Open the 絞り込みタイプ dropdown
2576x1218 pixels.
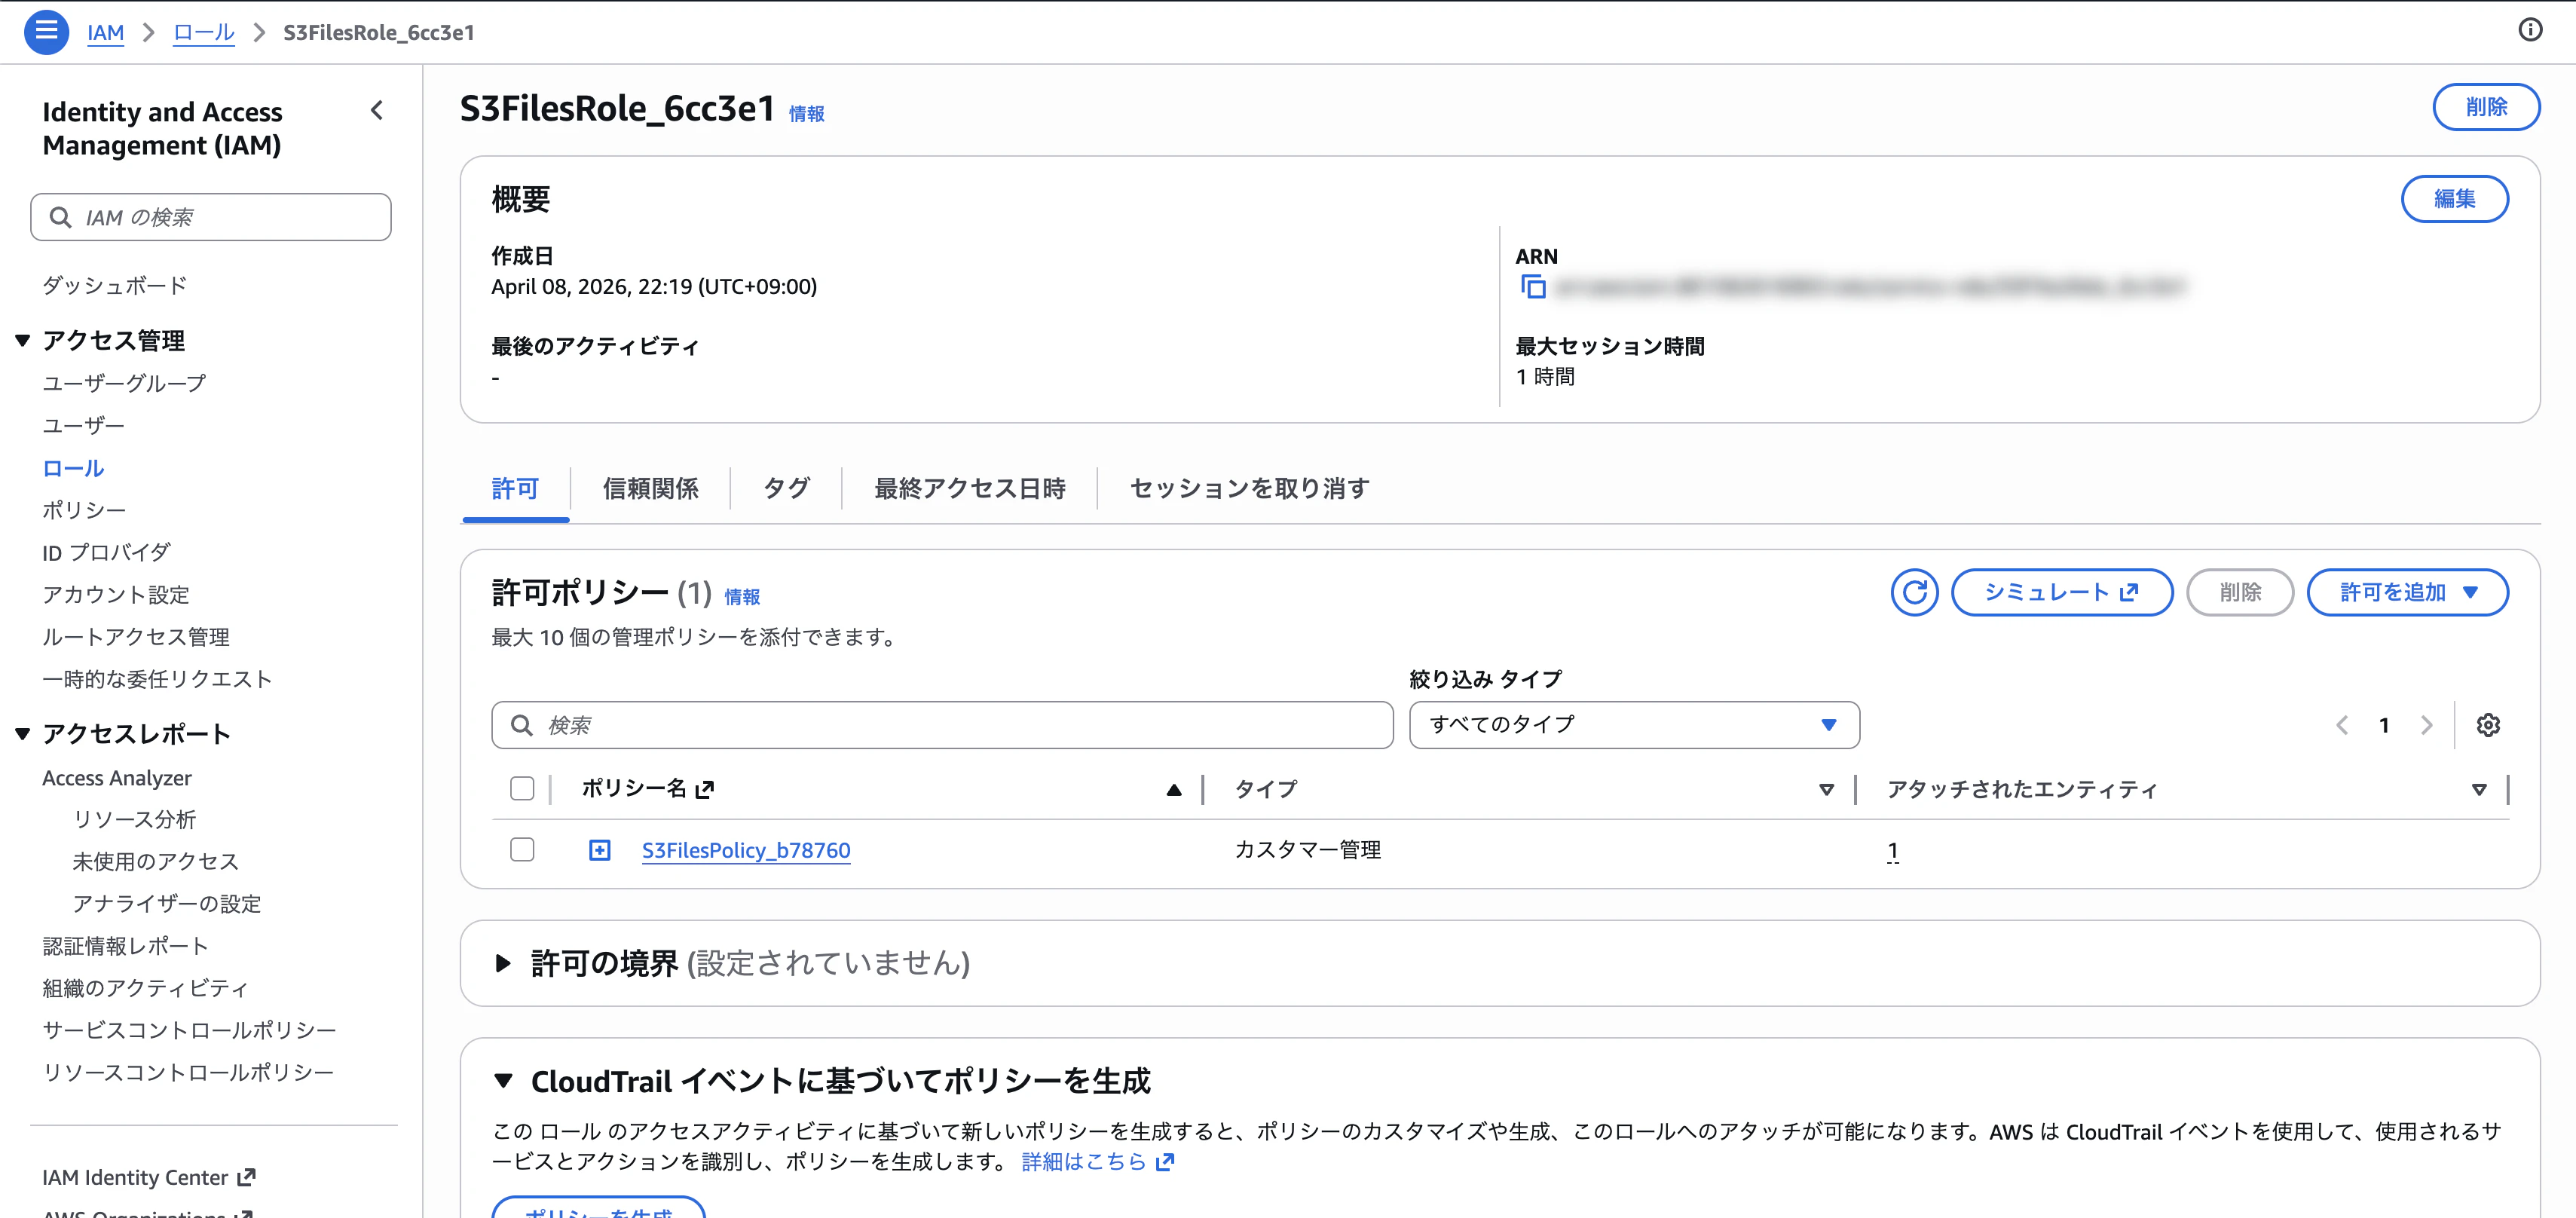tap(1634, 725)
